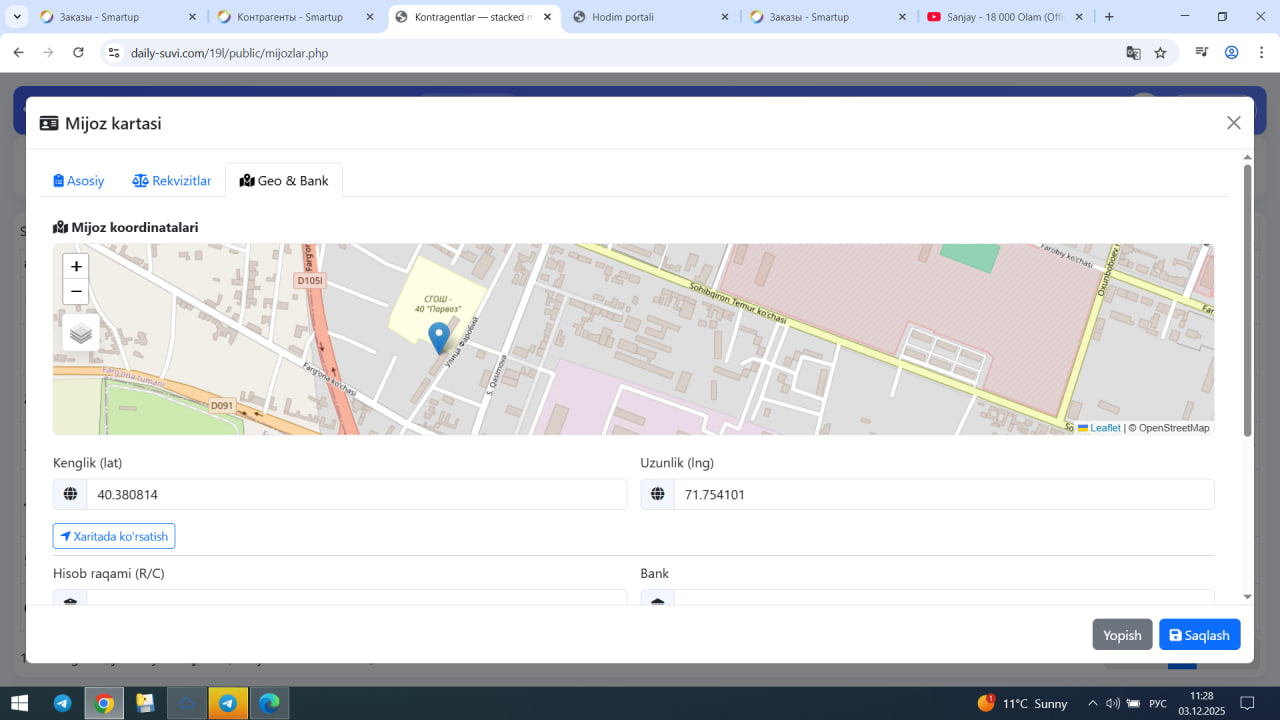Viewport: 1280px width, 720px height.
Task: Click the blue location marker on map
Action: (438, 337)
